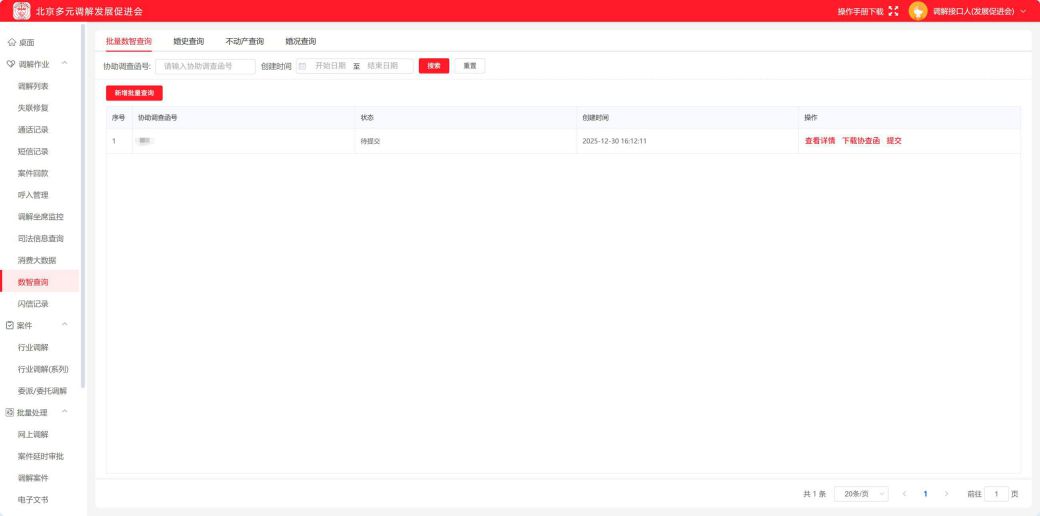Image resolution: width=1040 pixels, height=516 pixels.
Task: Go to the next page arrow
Action: pos(947,494)
